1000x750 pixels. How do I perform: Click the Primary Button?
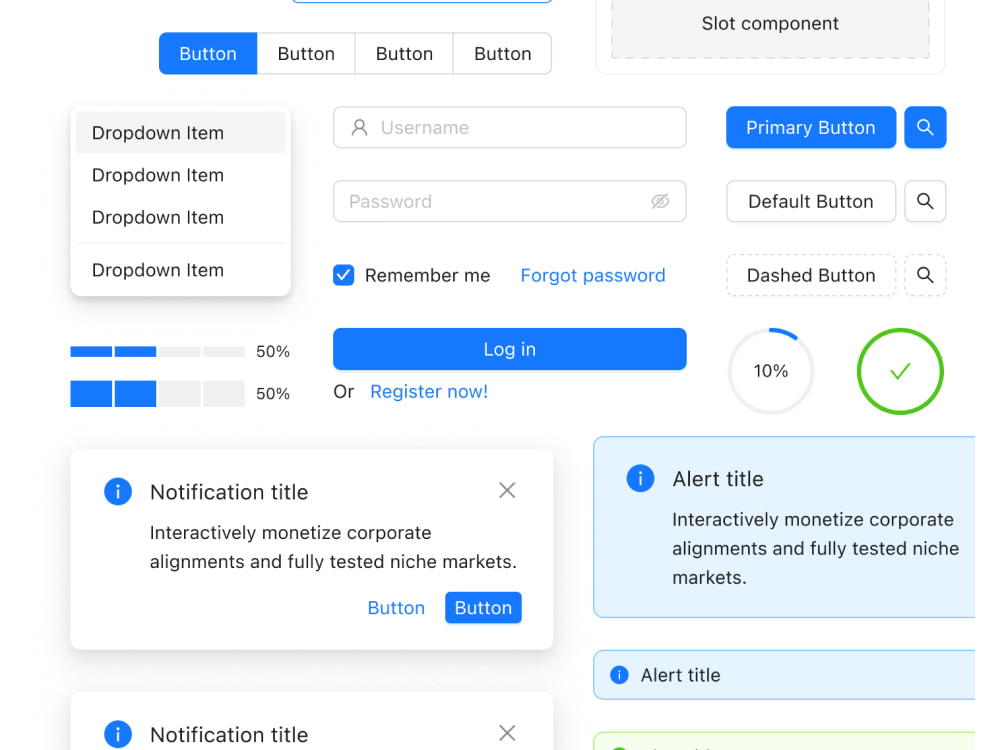[811, 128]
